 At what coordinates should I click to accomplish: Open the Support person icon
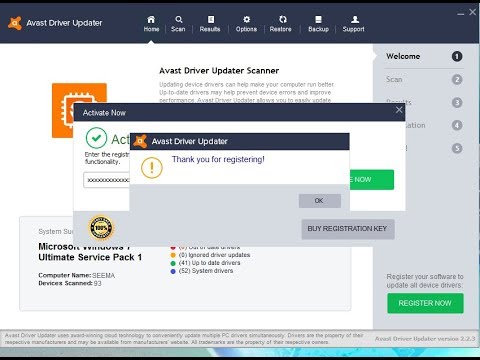click(x=355, y=19)
